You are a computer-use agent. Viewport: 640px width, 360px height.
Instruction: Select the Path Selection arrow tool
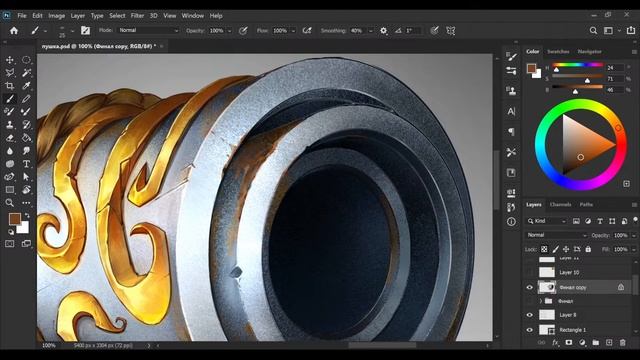tap(26, 177)
